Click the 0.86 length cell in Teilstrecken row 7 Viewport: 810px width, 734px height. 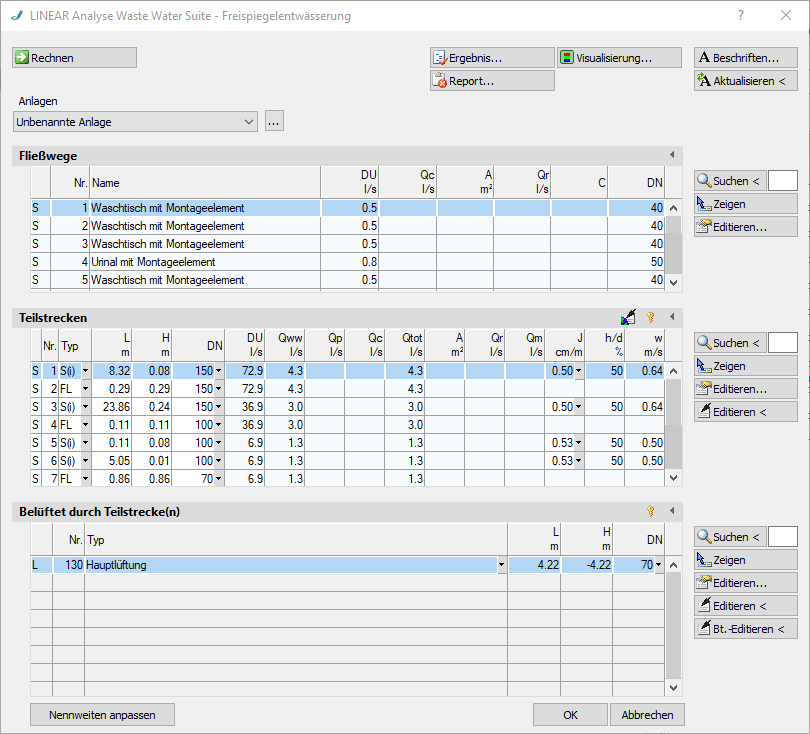[112, 479]
